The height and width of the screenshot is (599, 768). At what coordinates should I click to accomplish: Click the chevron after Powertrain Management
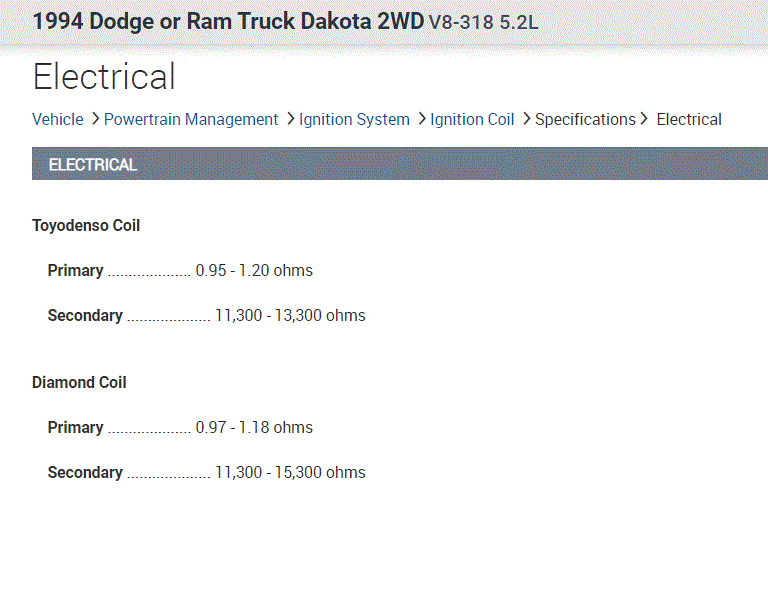click(x=289, y=119)
